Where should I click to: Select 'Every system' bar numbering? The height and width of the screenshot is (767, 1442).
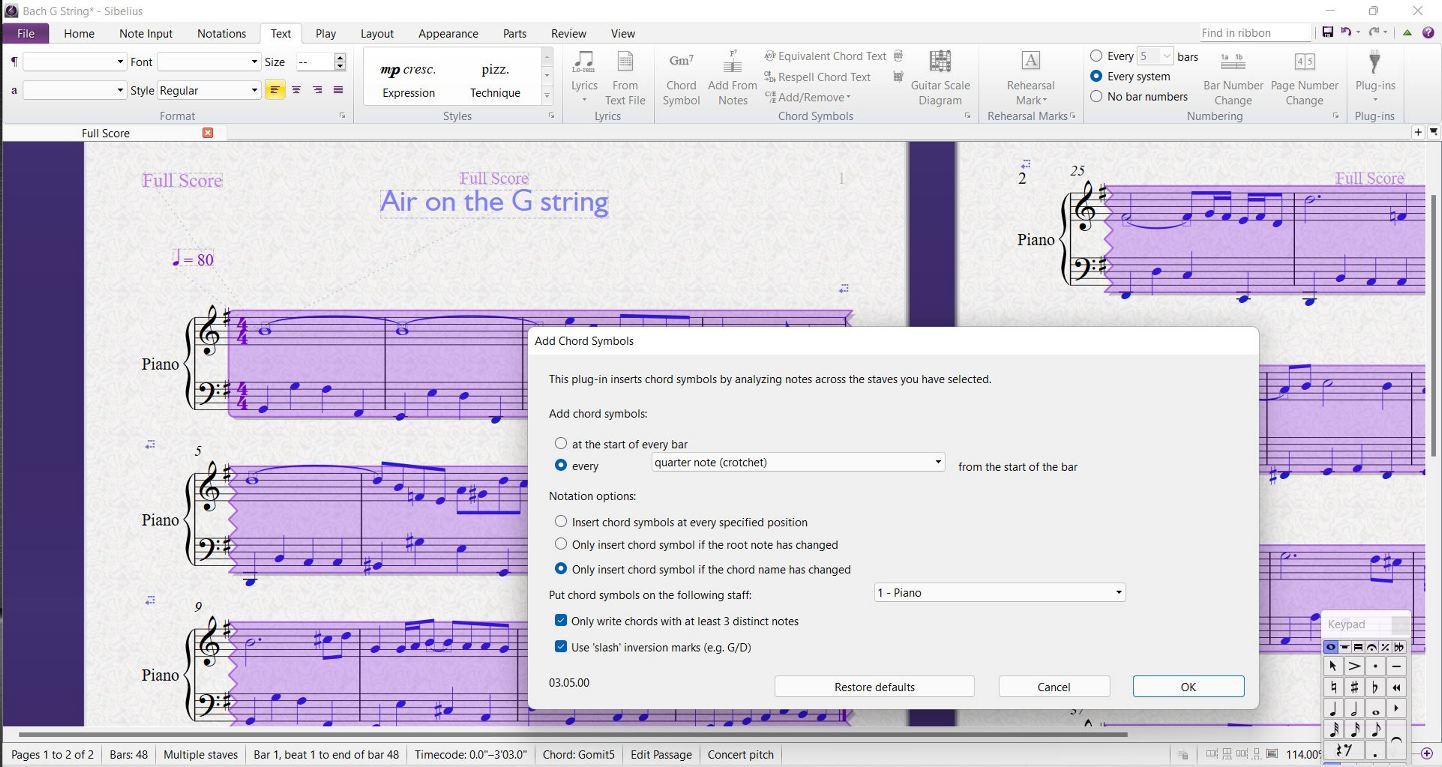coord(1097,76)
